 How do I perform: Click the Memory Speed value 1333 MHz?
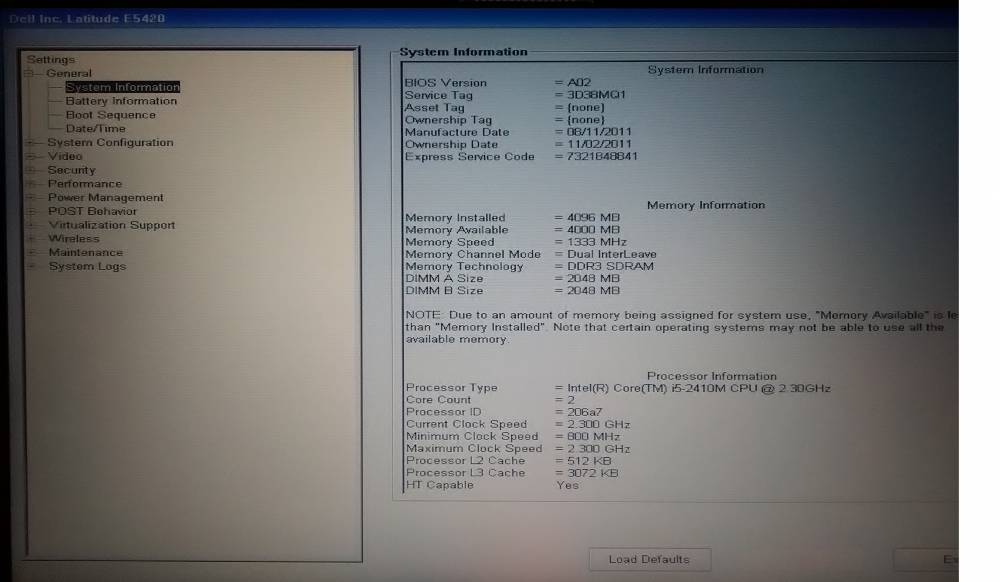(x=596, y=242)
